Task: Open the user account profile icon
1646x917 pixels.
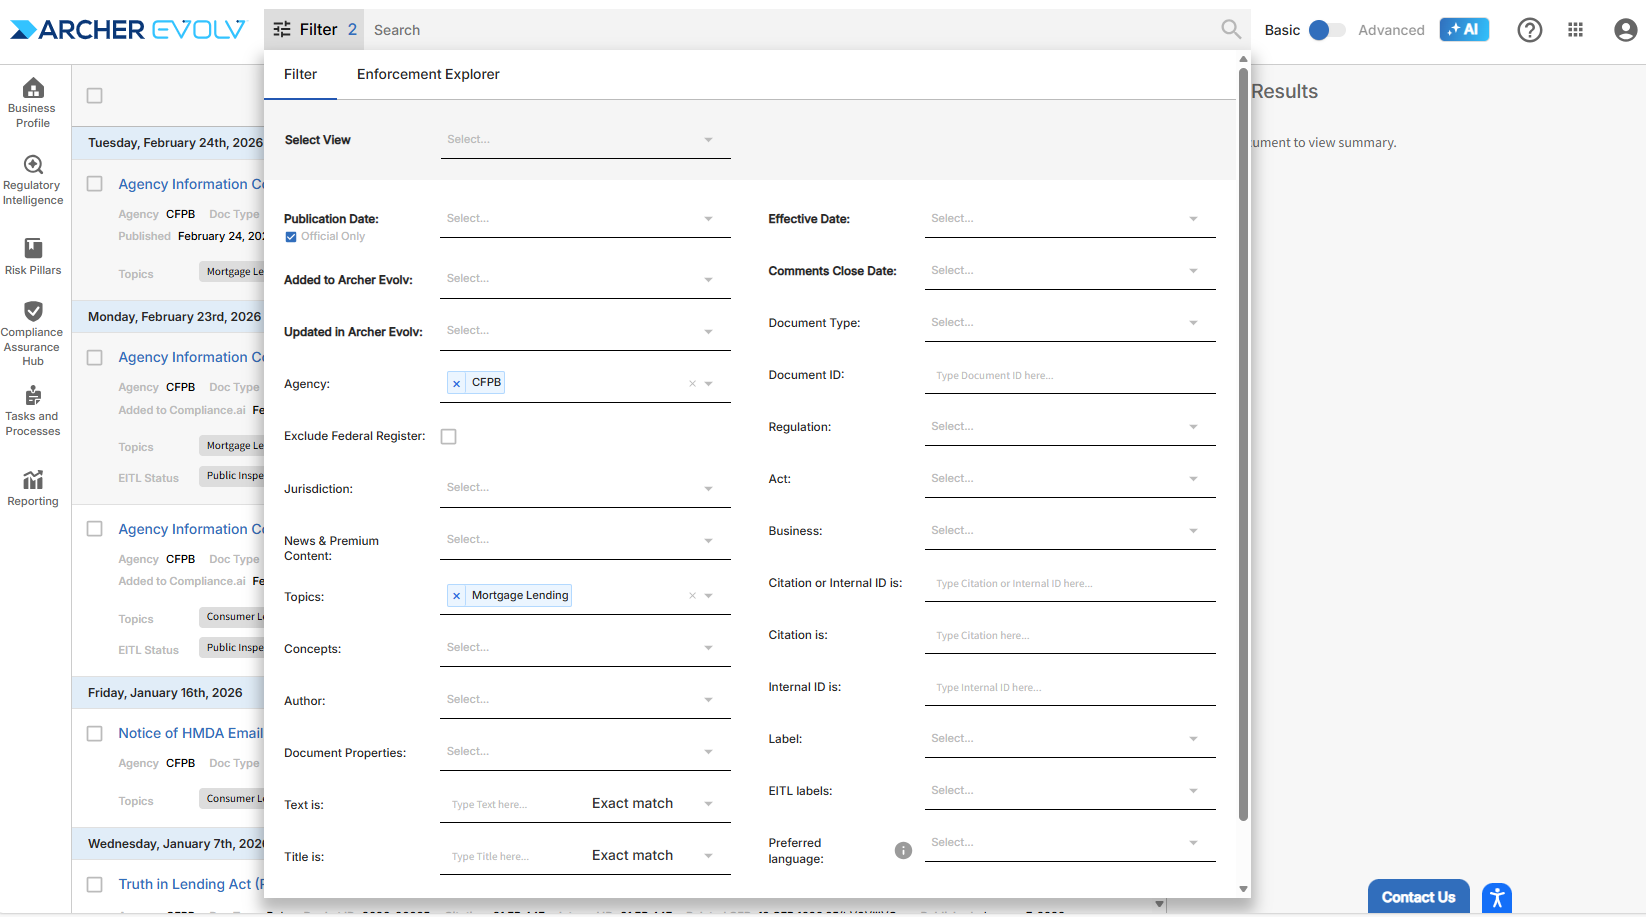Action: (x=1625, y=30)
